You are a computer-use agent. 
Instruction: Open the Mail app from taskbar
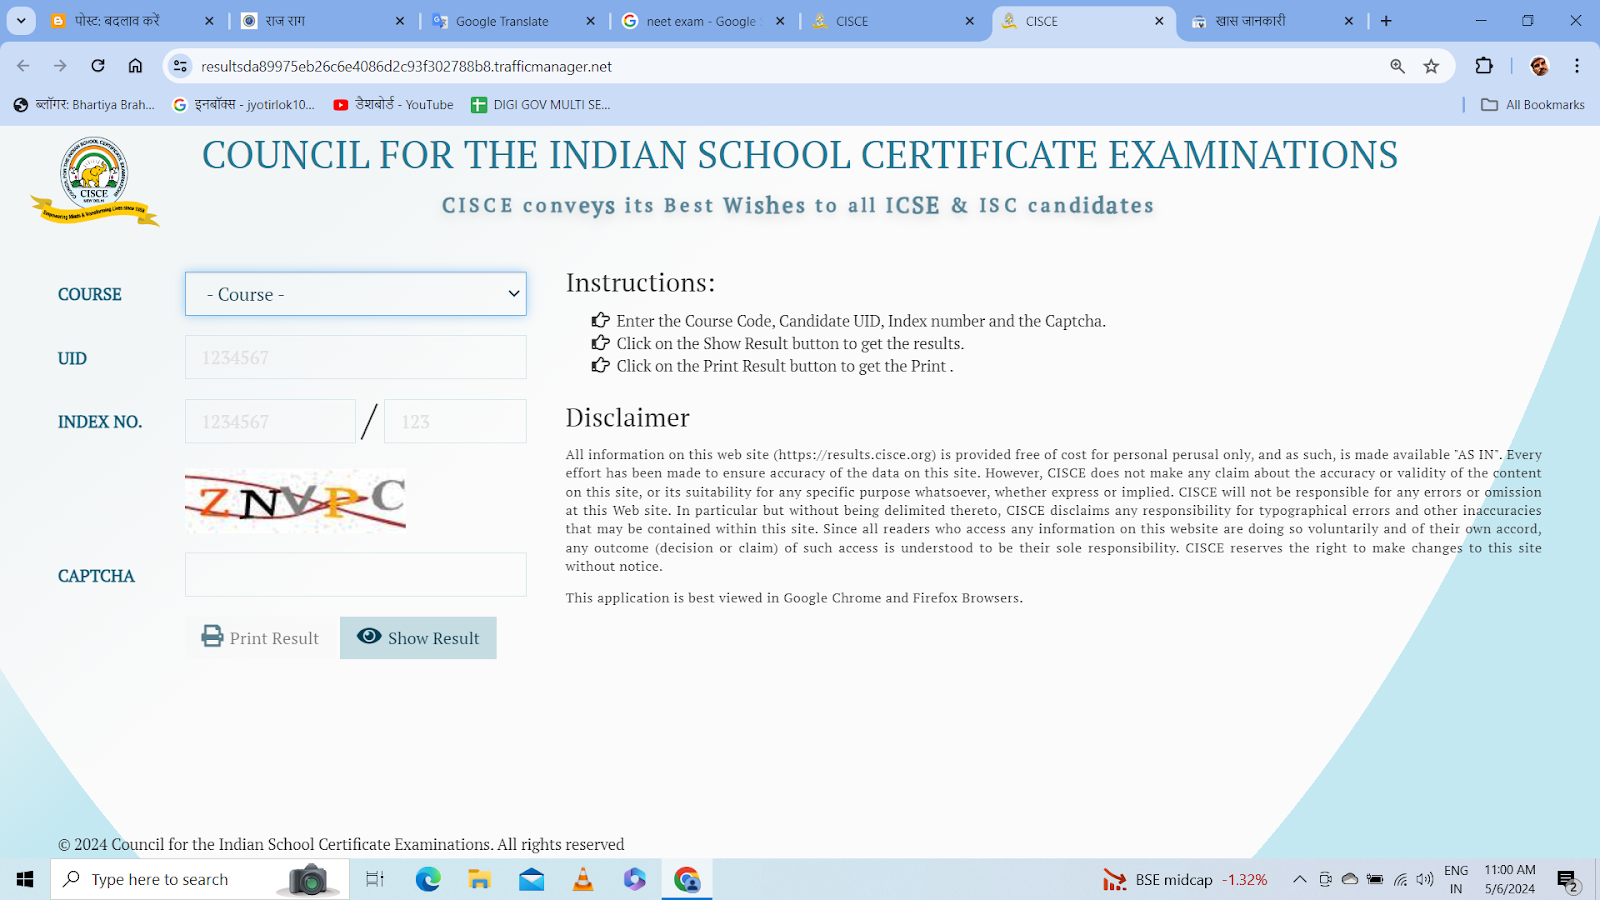tap(532, 879)
